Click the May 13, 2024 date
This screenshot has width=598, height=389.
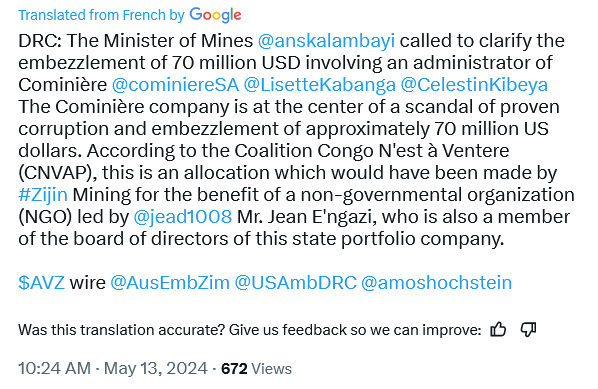click(156, 369)
